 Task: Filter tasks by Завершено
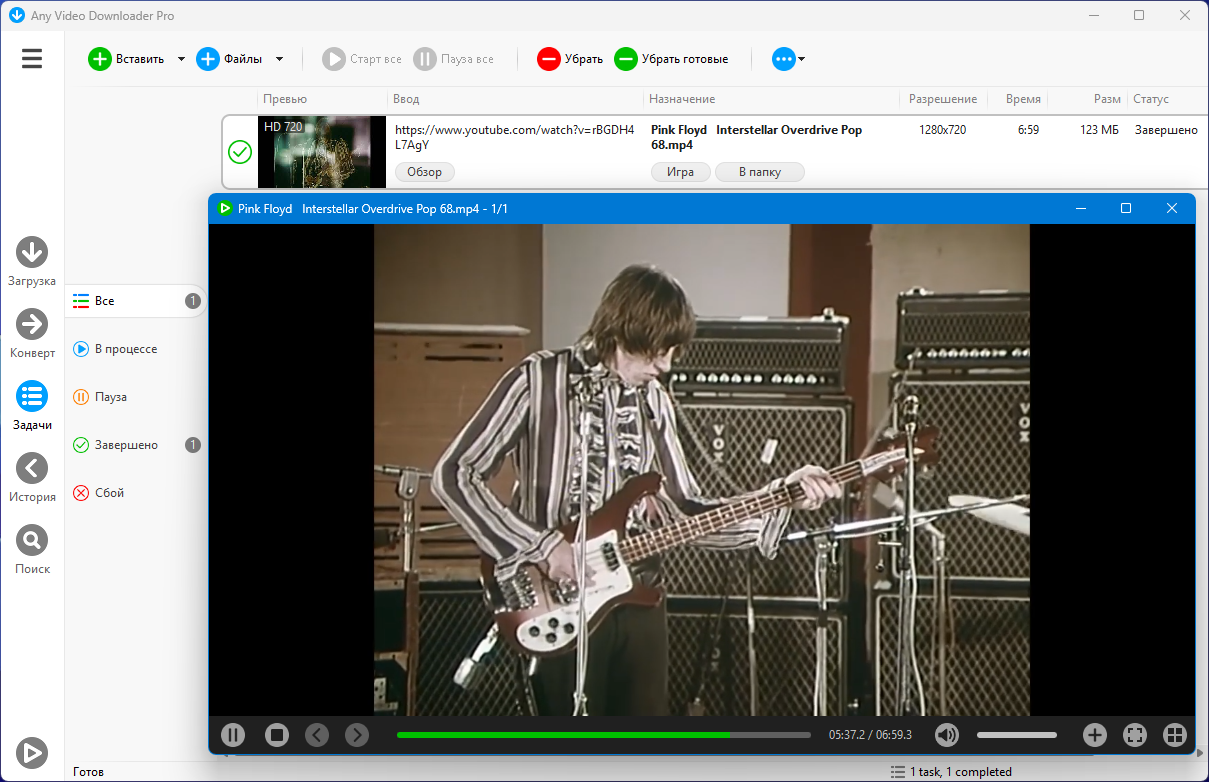(x=136, y=445)
